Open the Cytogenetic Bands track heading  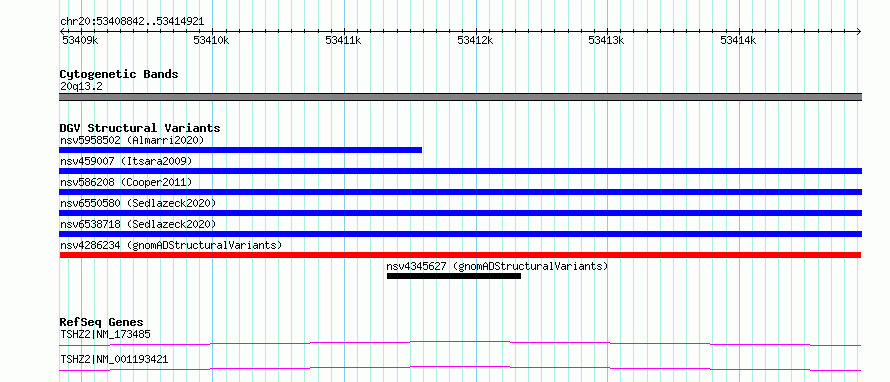[x=119, y=74]
